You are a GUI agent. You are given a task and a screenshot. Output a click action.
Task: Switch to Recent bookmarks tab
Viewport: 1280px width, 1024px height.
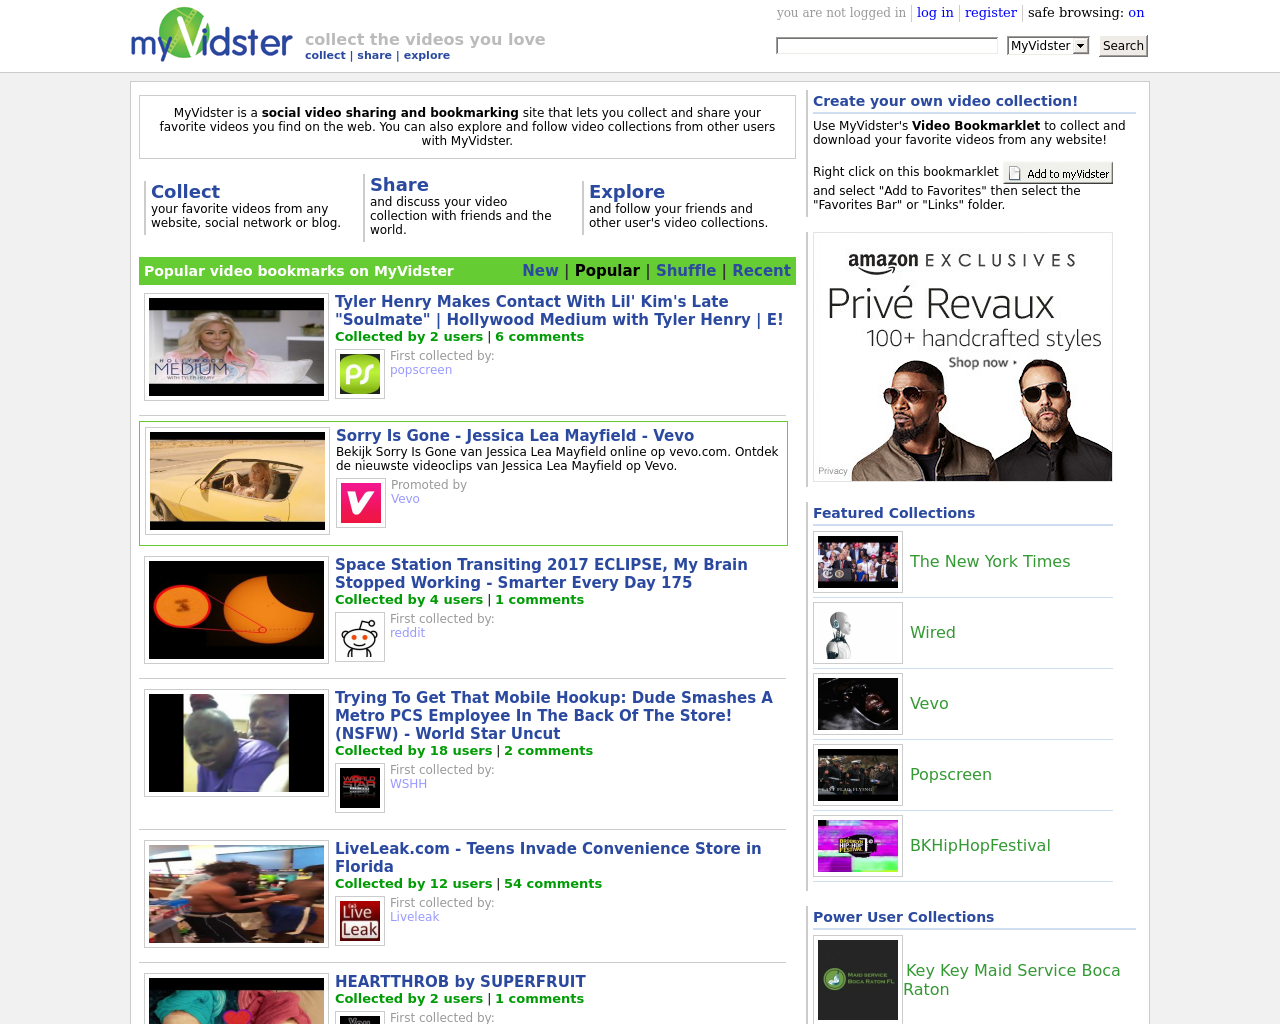(761, 271)
